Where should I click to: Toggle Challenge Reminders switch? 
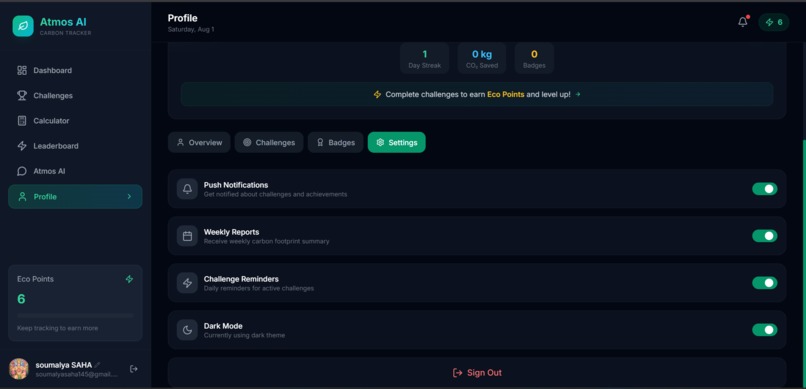point(765,283)
